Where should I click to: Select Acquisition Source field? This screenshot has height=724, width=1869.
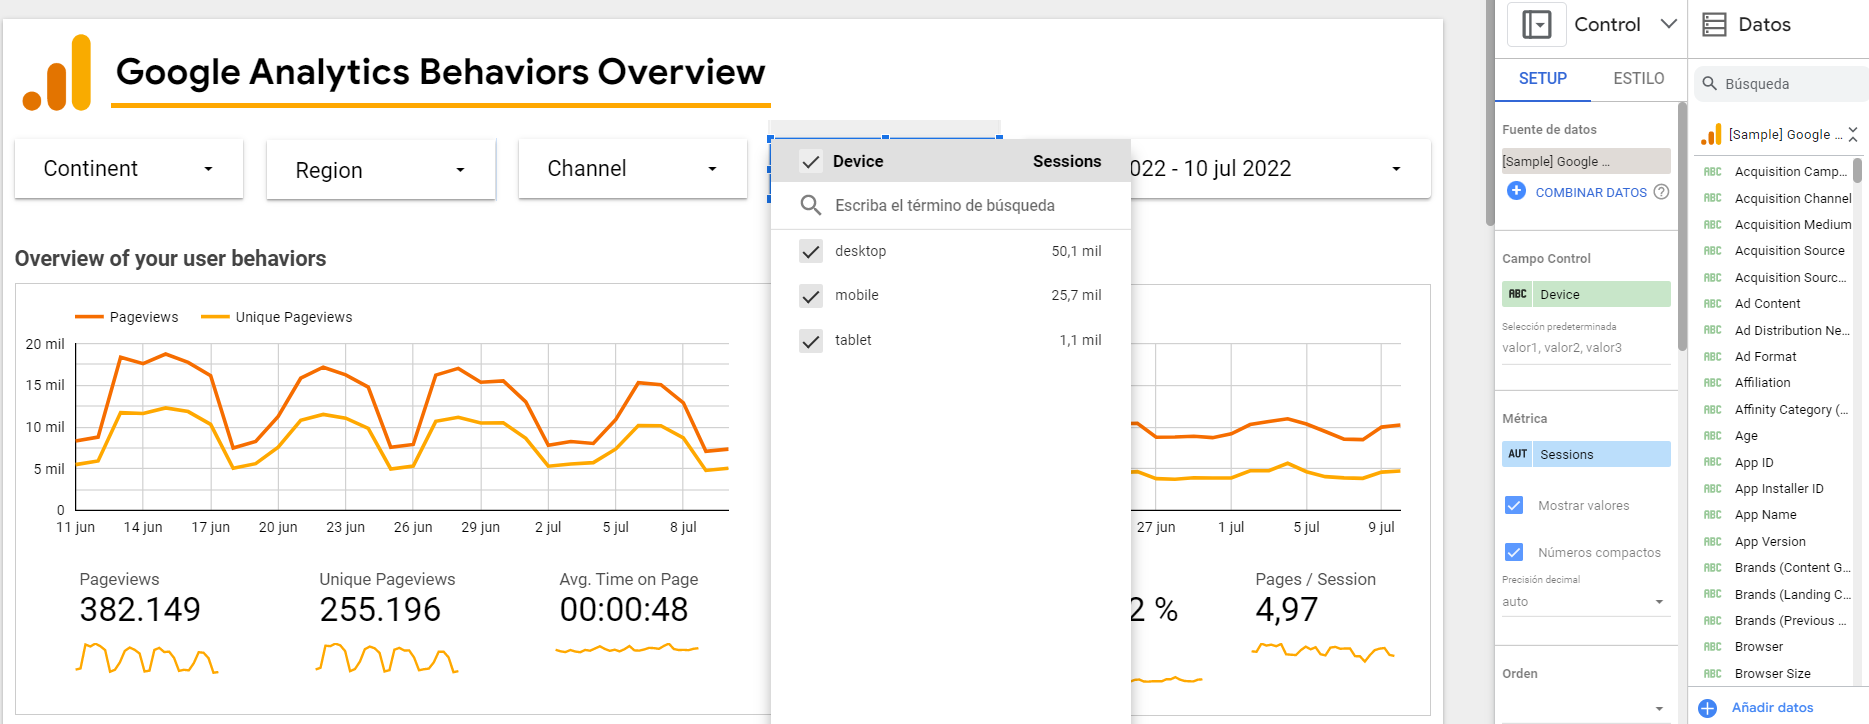click(x=1789, y=251)
